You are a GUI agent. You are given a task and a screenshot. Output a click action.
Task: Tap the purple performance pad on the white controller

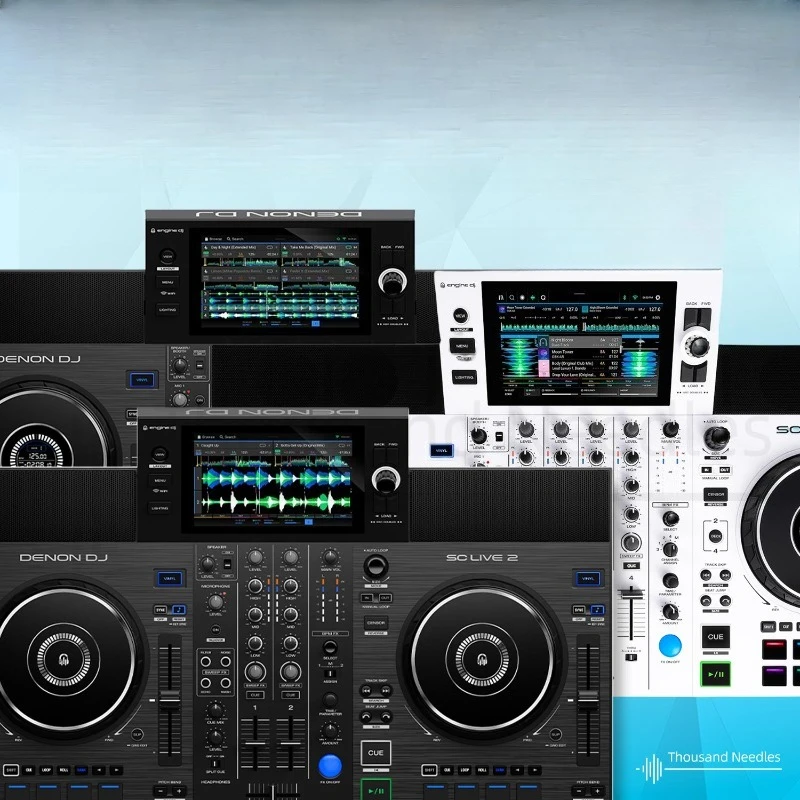774,676
